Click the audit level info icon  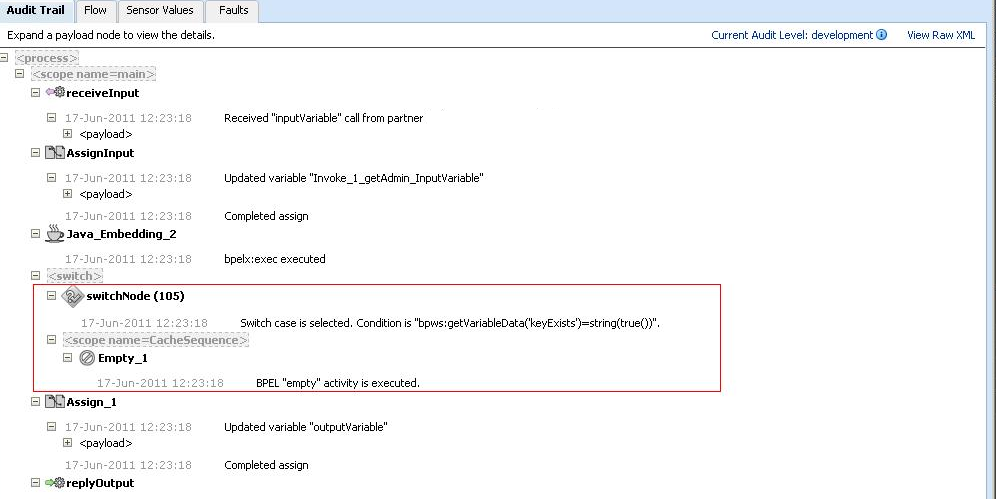tap(881, 35)
